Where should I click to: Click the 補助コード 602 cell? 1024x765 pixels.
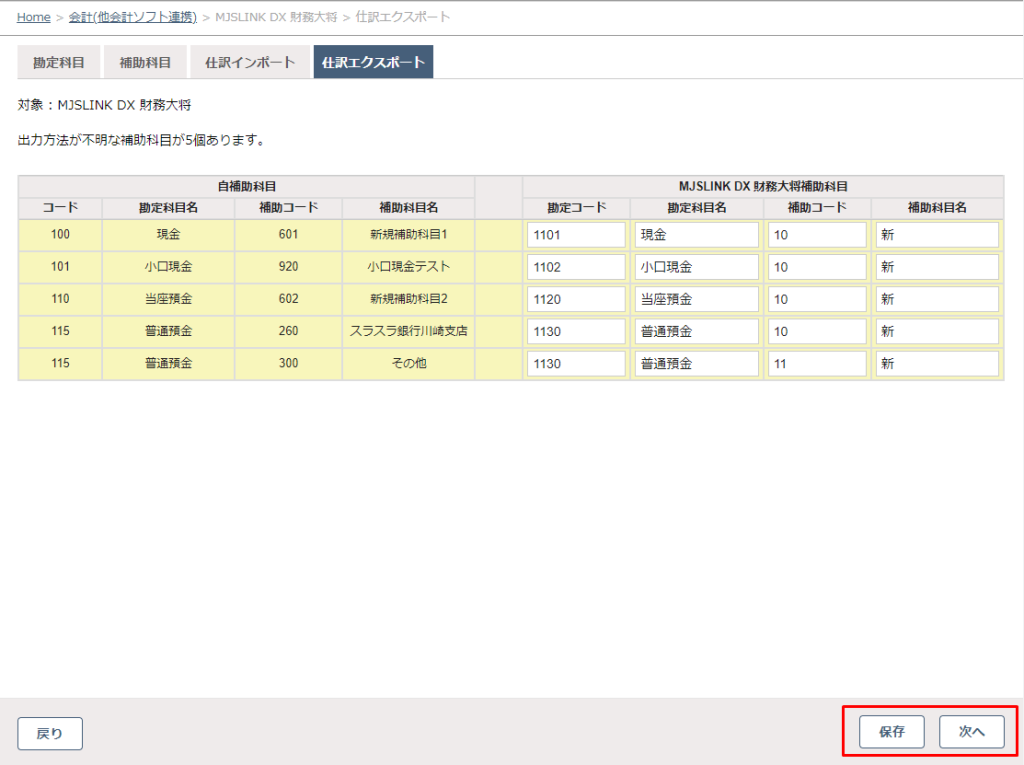[288, 299]
